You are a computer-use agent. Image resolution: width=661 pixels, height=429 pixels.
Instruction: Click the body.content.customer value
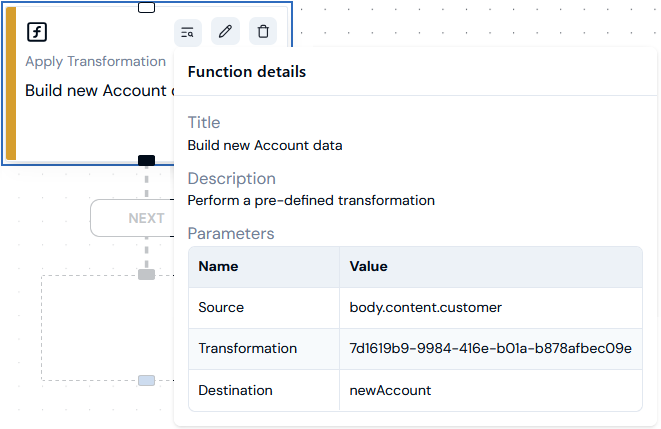click(425, 308)
